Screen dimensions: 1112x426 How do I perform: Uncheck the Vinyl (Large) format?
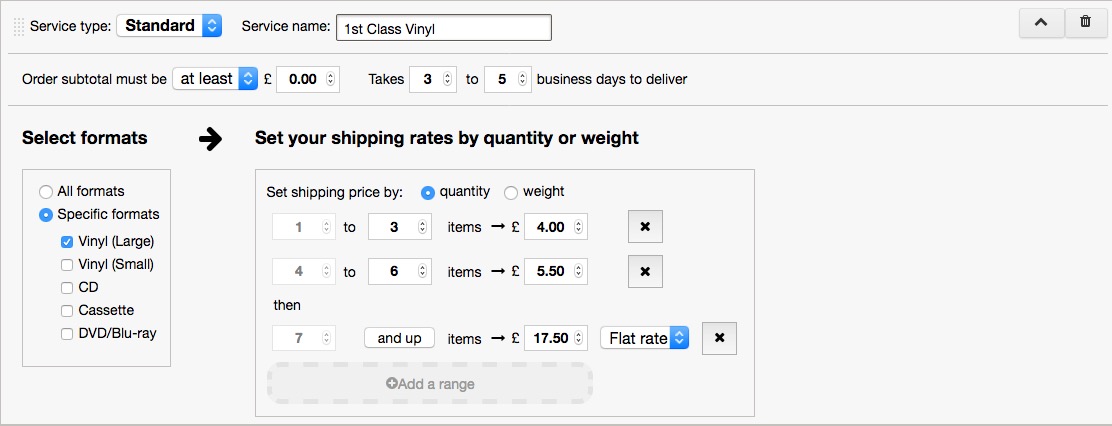click(x=67, y=242)
